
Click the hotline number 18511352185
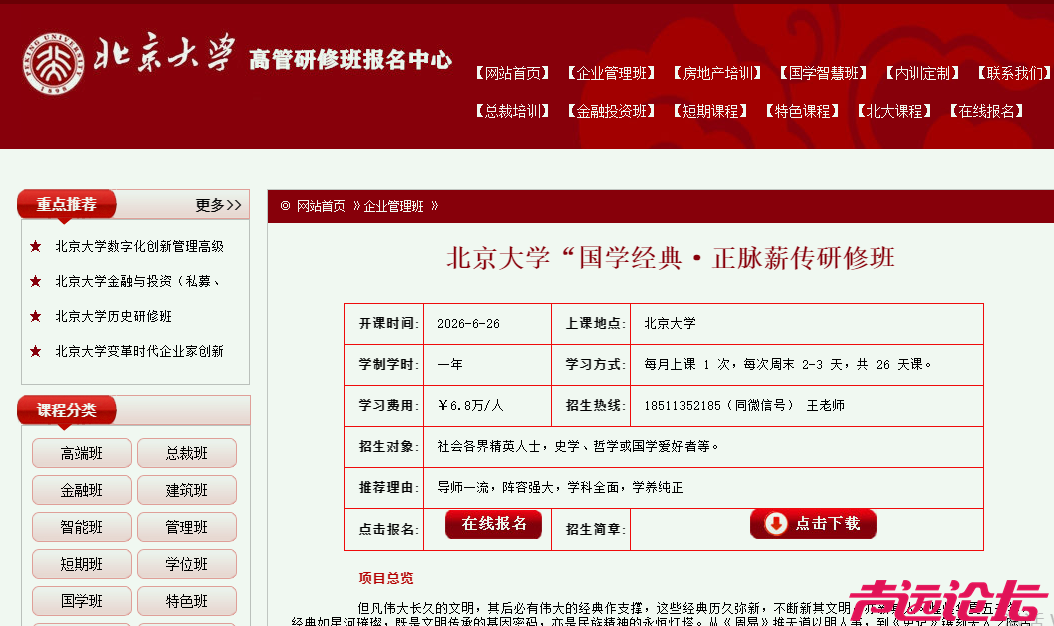tap(682, 405)
